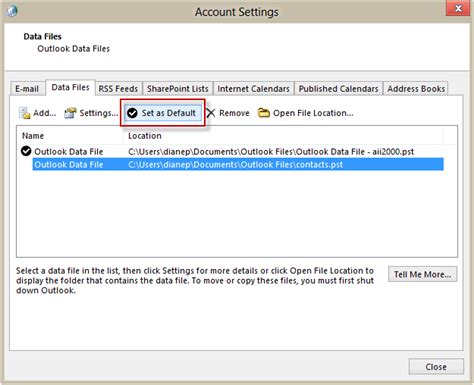Remove the selected data file

[228, 113]
